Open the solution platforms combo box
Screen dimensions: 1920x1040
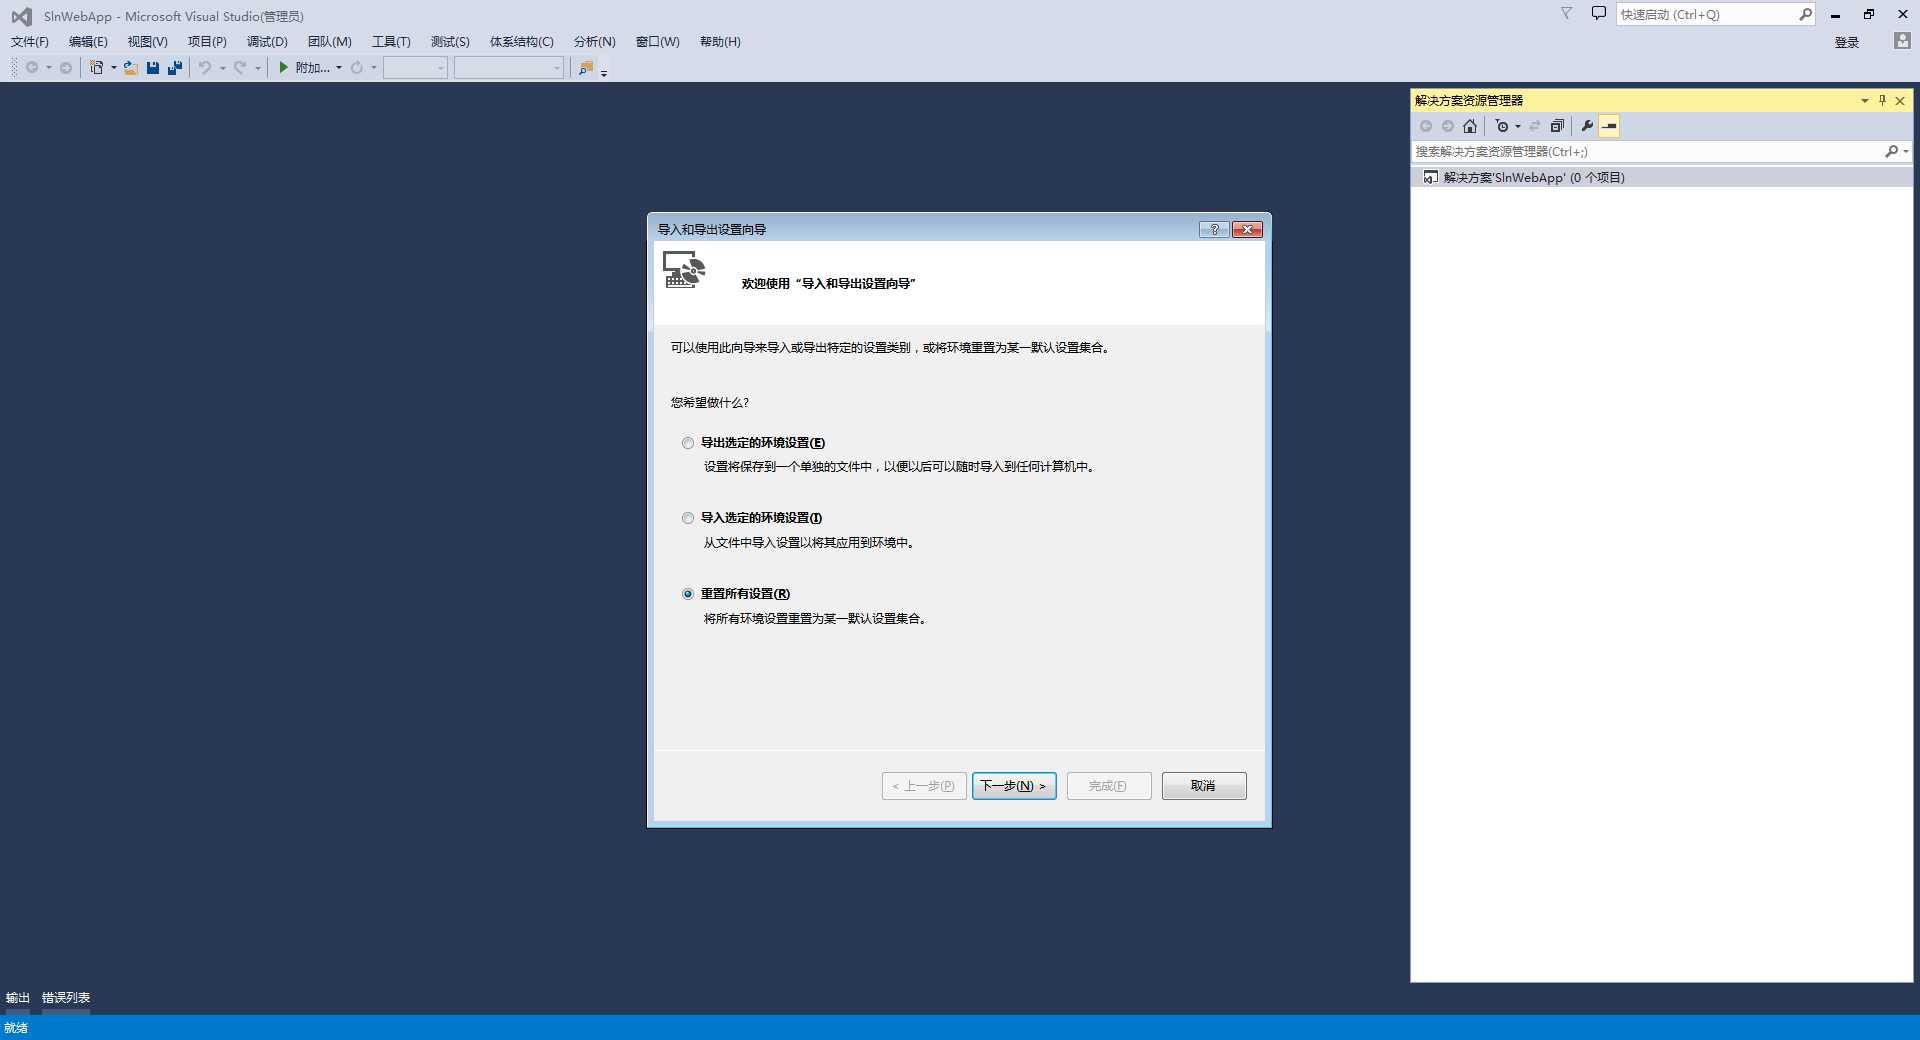click(x=509, y=67)
